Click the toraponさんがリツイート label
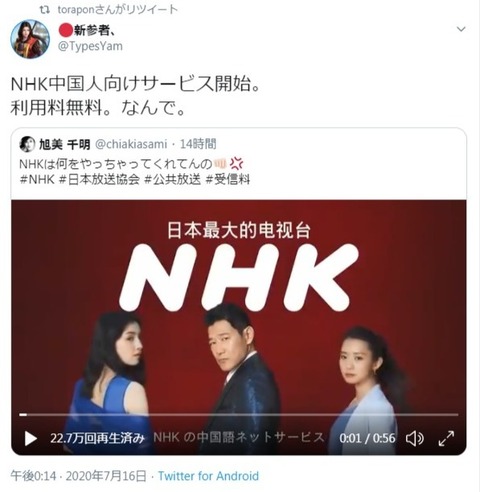 pyautogui.click(x=118, y=10)
